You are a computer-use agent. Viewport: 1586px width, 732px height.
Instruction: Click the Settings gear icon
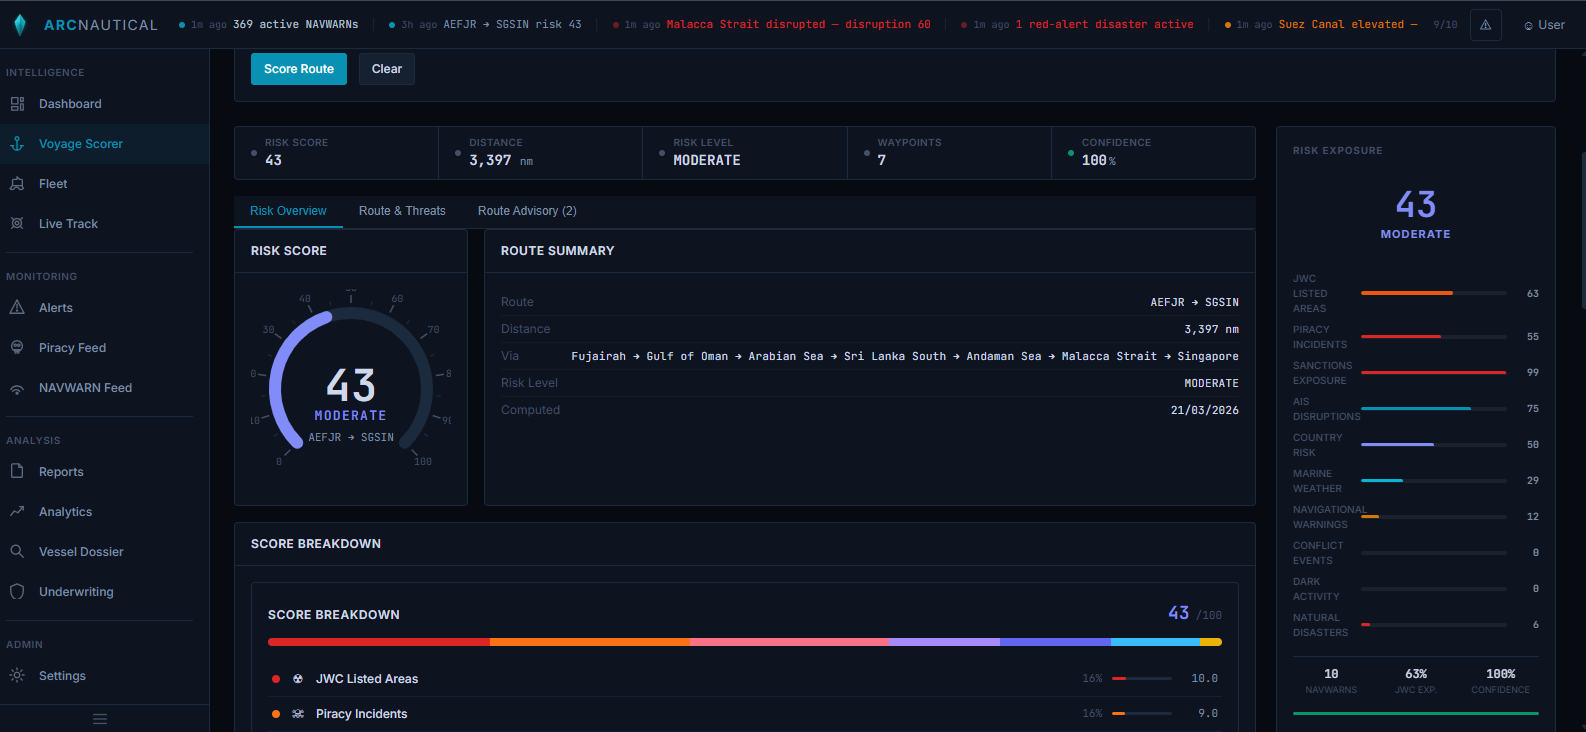pyautogui.click(x=17, y=676)
